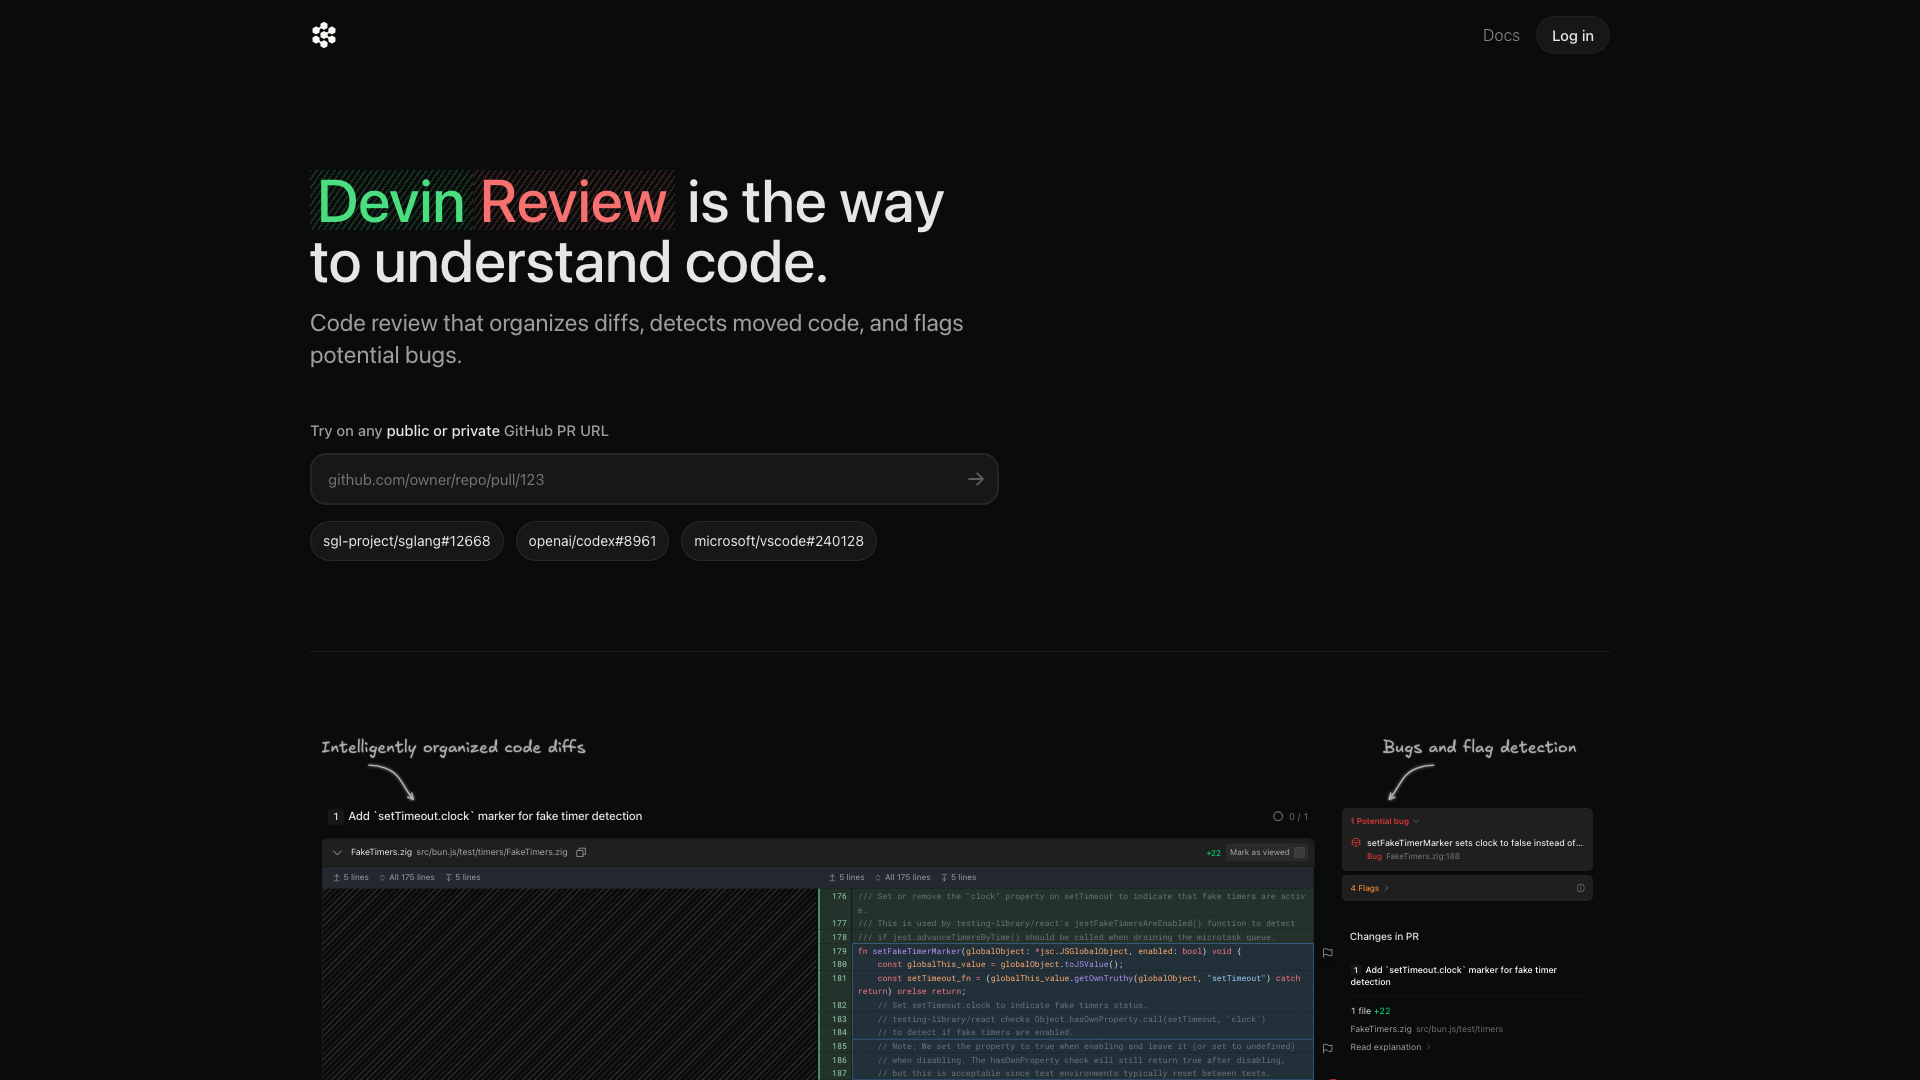Click the info icon in Flags row
This screenshot has width=1920, height=1080.
(1580, 888)
